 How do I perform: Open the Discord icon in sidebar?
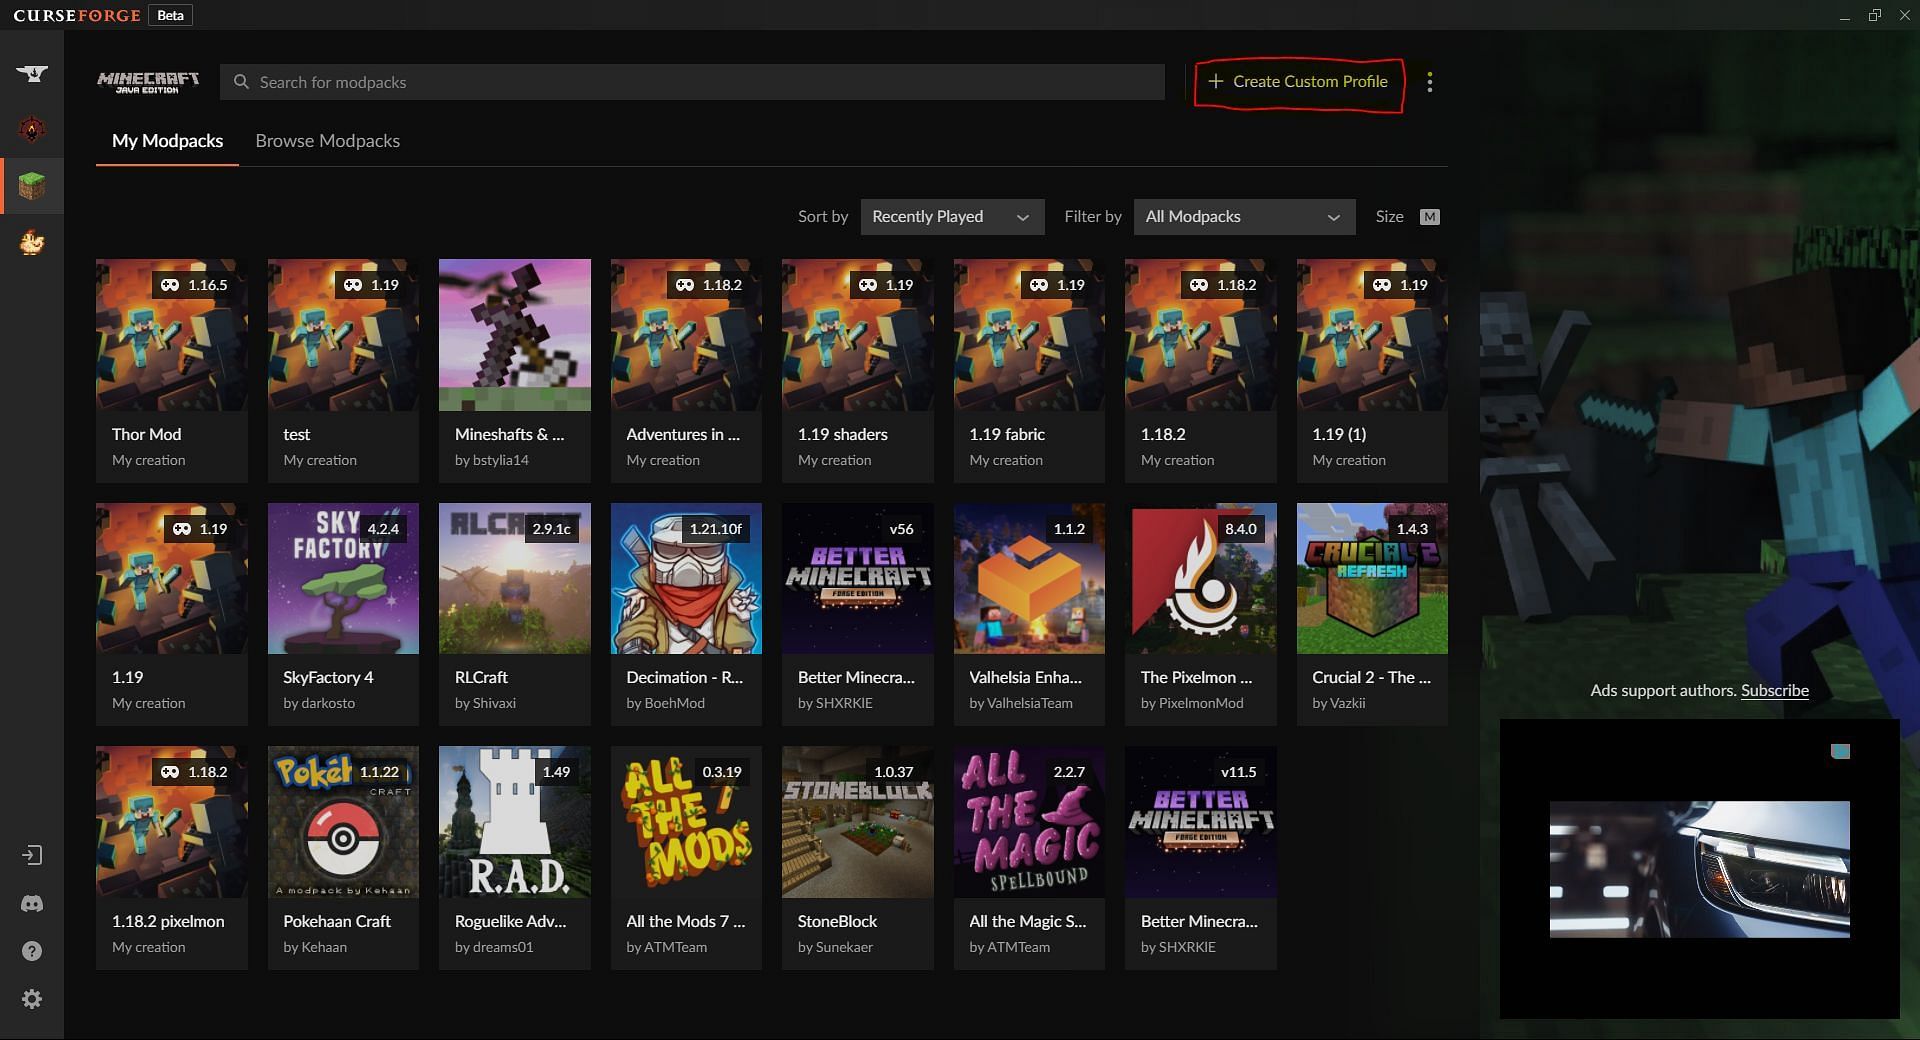[32, 903]
